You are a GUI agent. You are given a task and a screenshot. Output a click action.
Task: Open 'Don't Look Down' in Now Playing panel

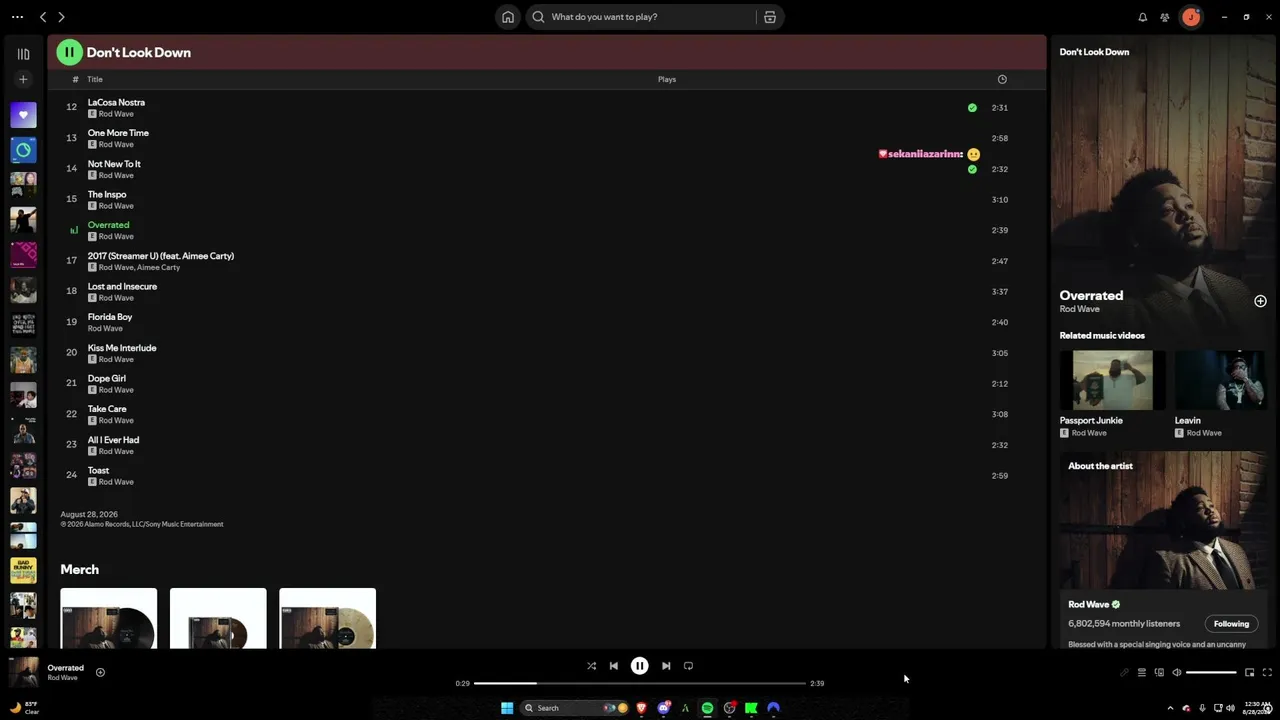1094,52
